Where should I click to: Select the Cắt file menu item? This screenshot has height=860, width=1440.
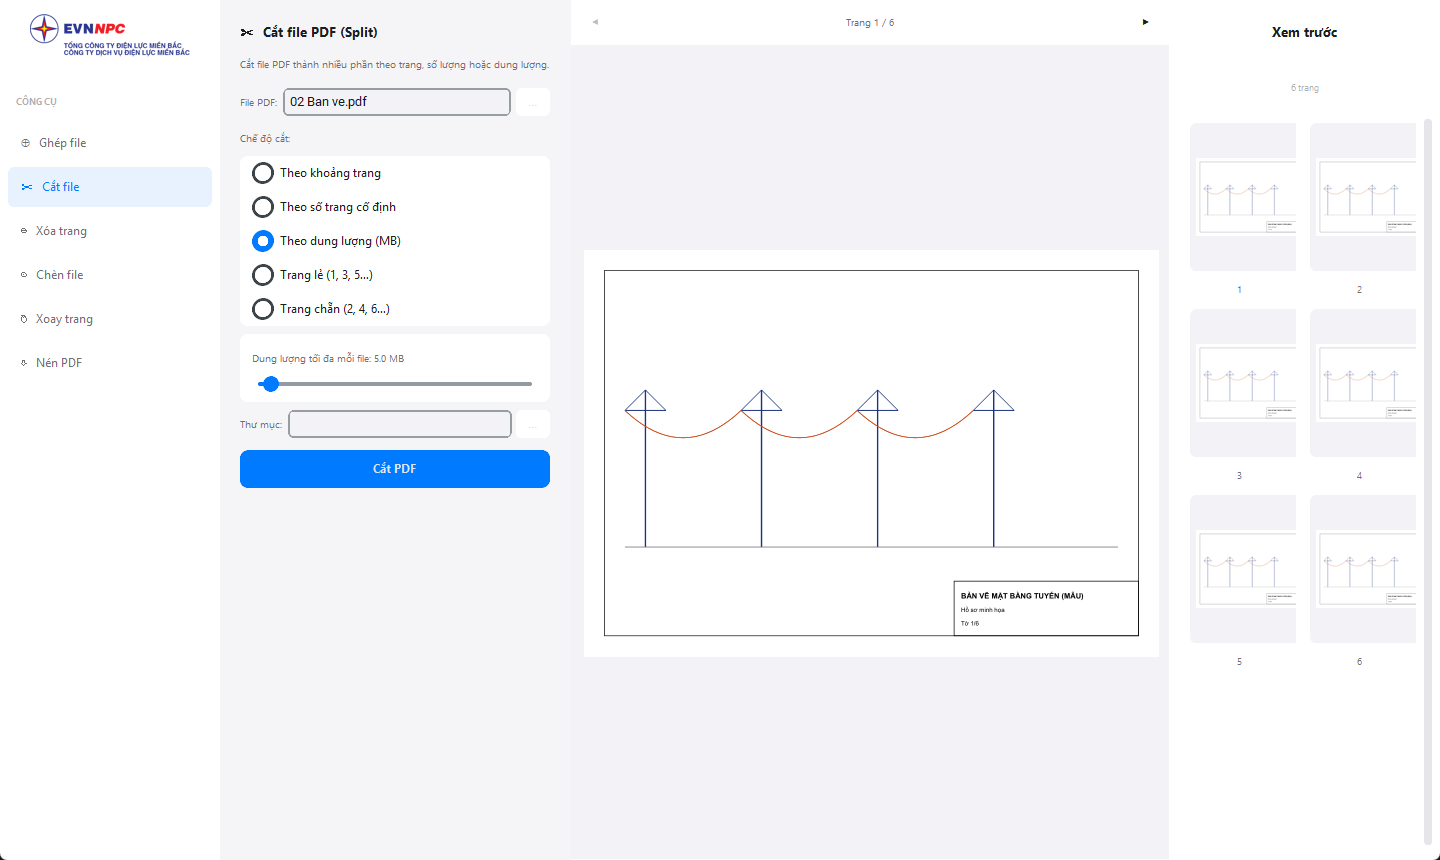[110, 187]
